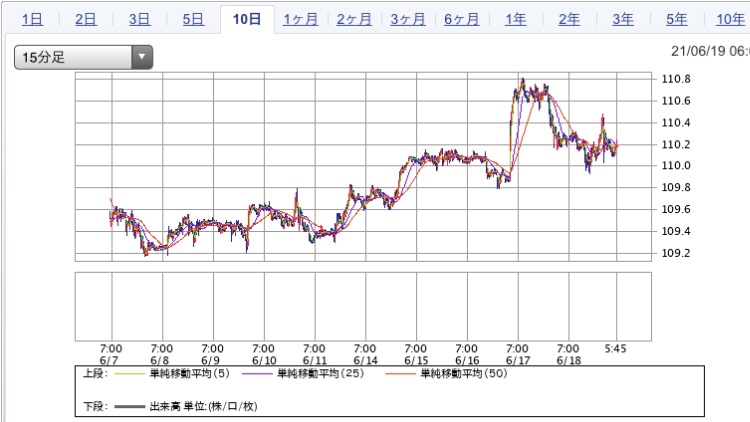Image resolution: width=750 pixels, height=422 pixels.
Task: Click the 109.2 price axis label
Action: (x=676, y=253)
